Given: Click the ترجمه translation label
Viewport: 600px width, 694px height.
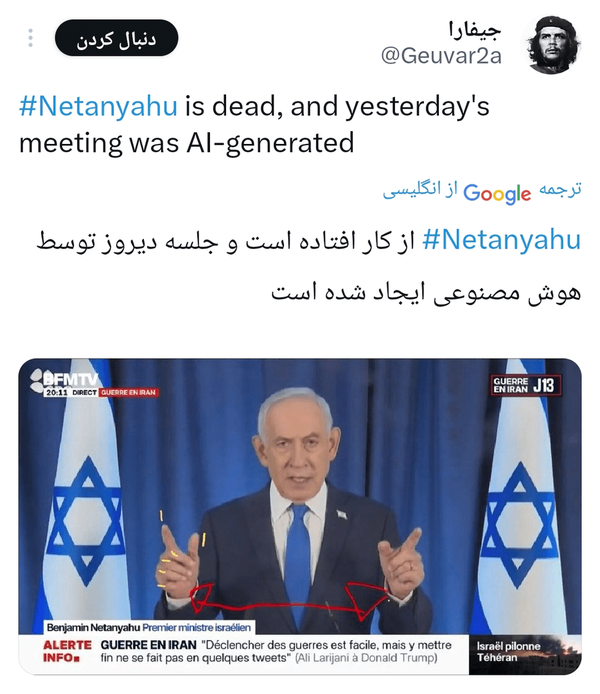Looking at the screenshot, I should 560,189.
